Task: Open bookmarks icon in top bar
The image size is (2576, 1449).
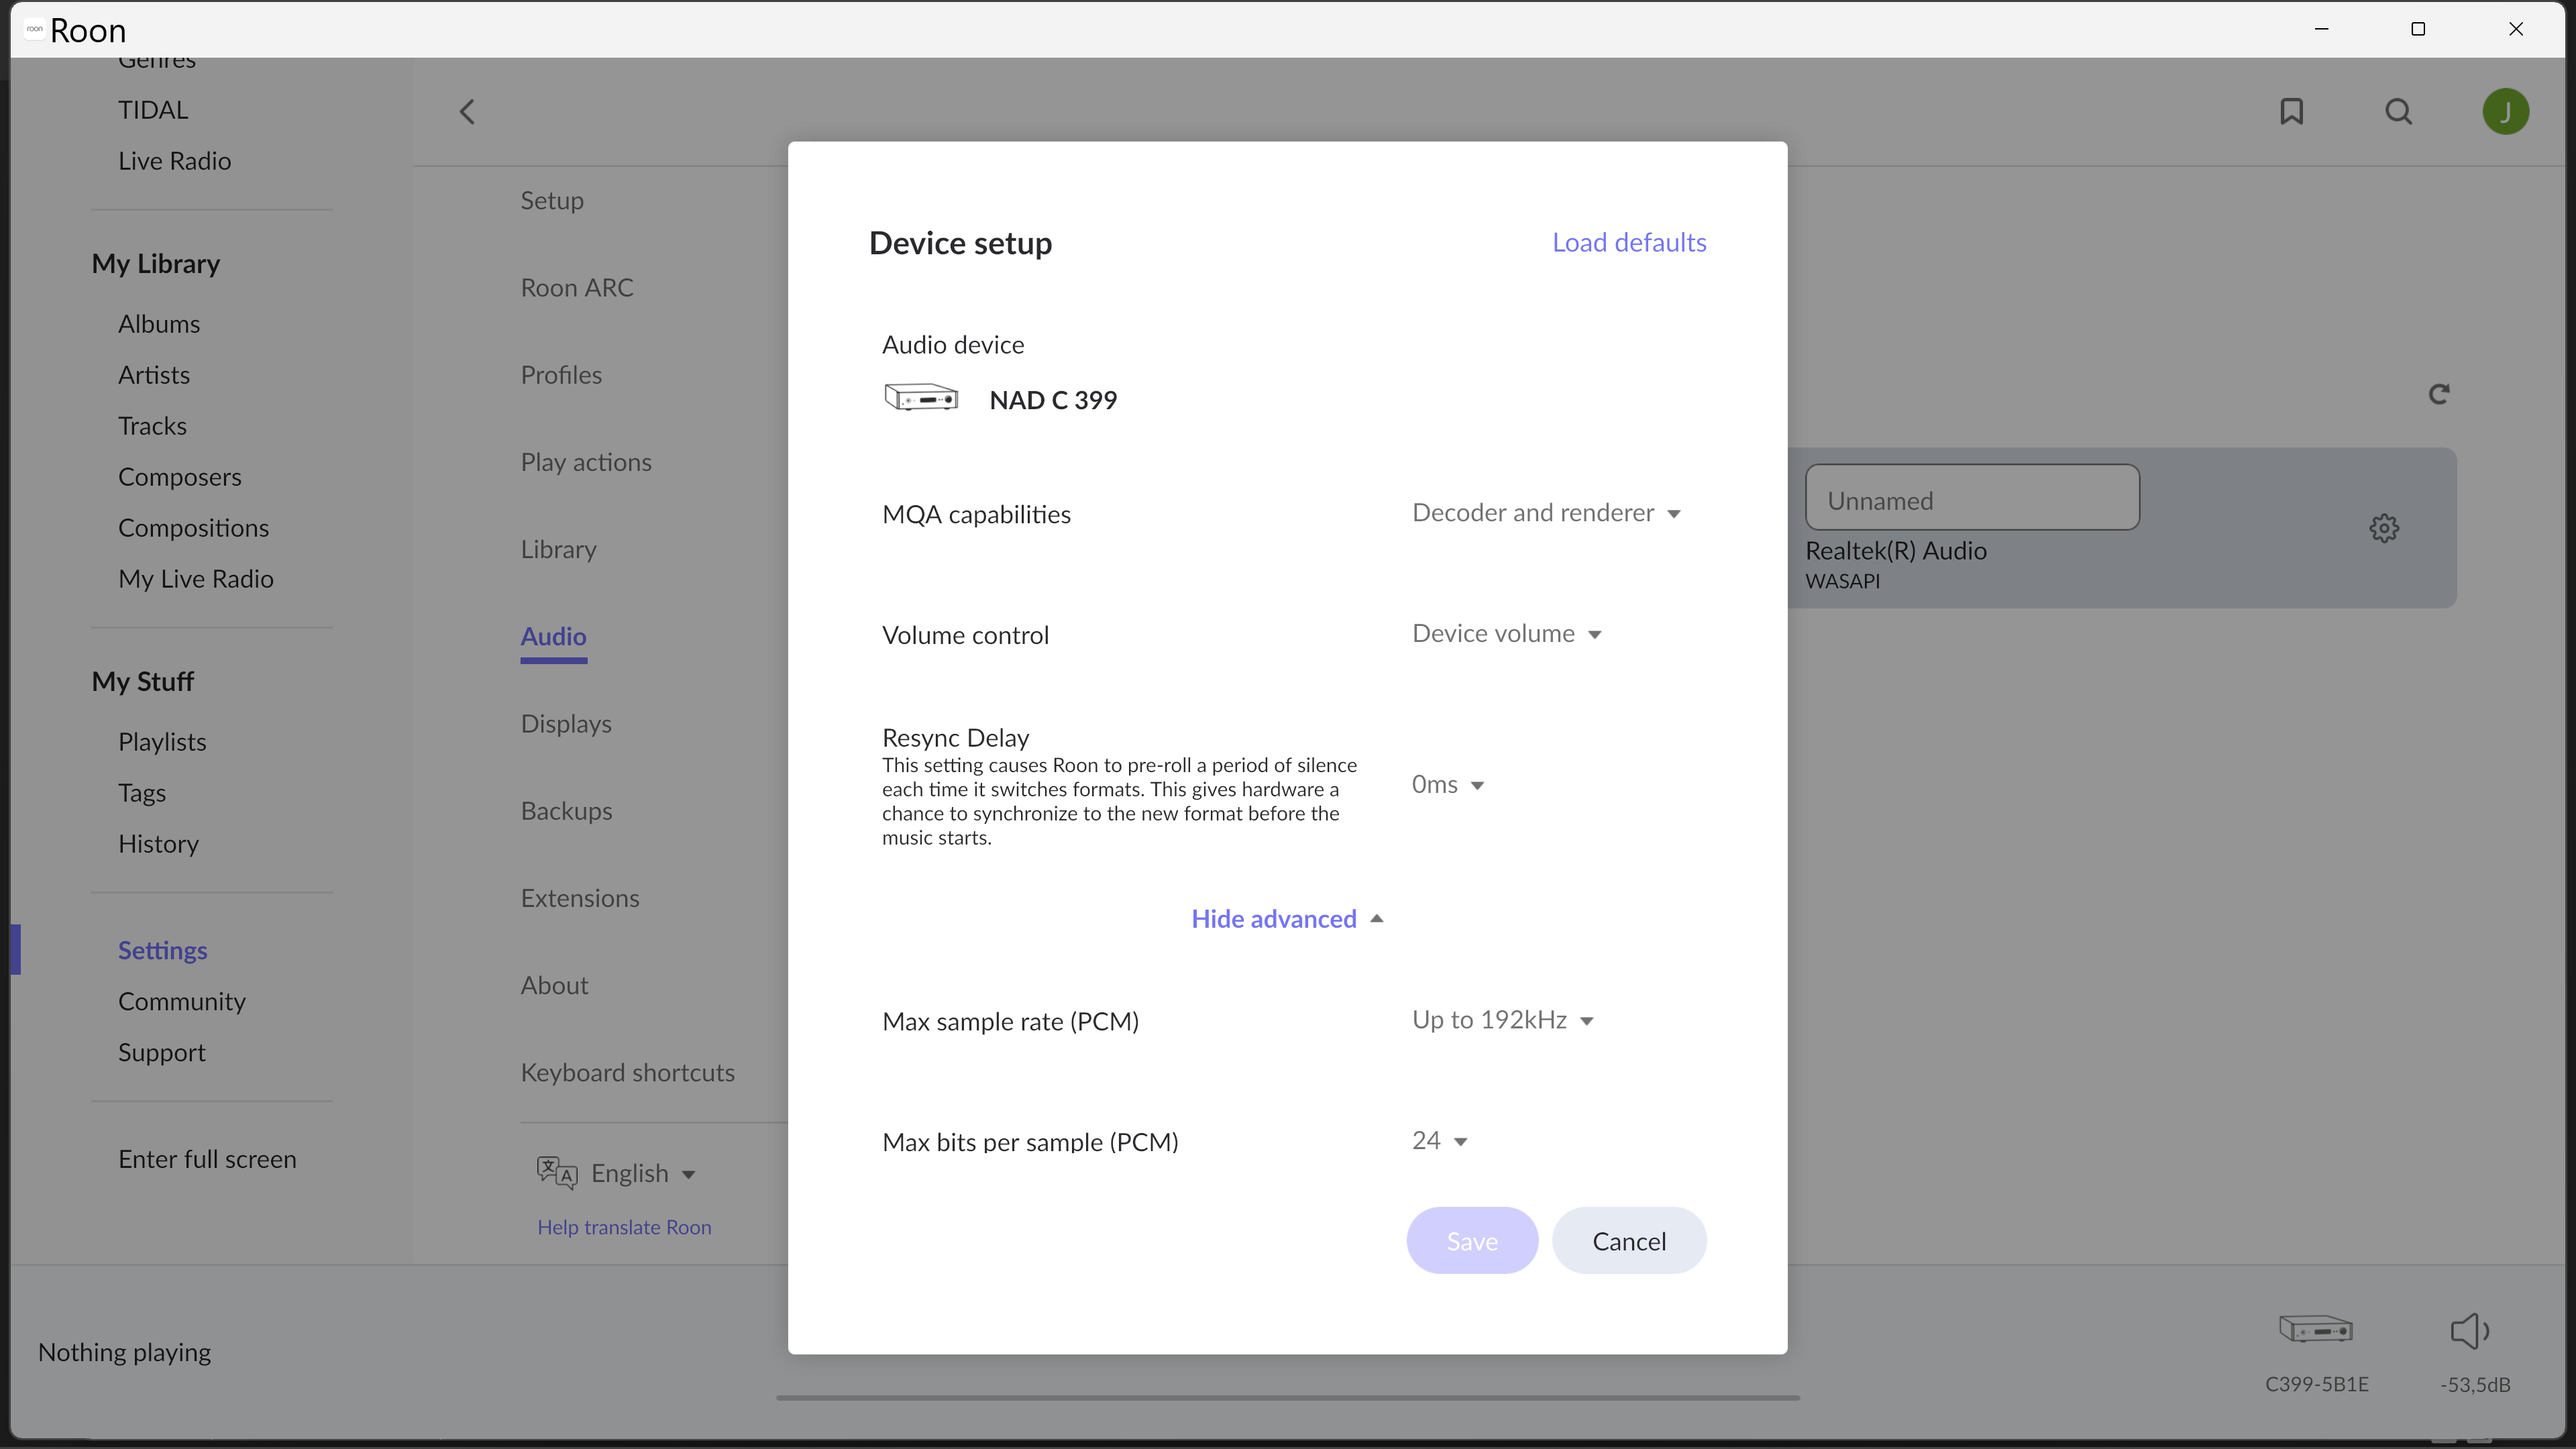Action: pos(2291,111)
